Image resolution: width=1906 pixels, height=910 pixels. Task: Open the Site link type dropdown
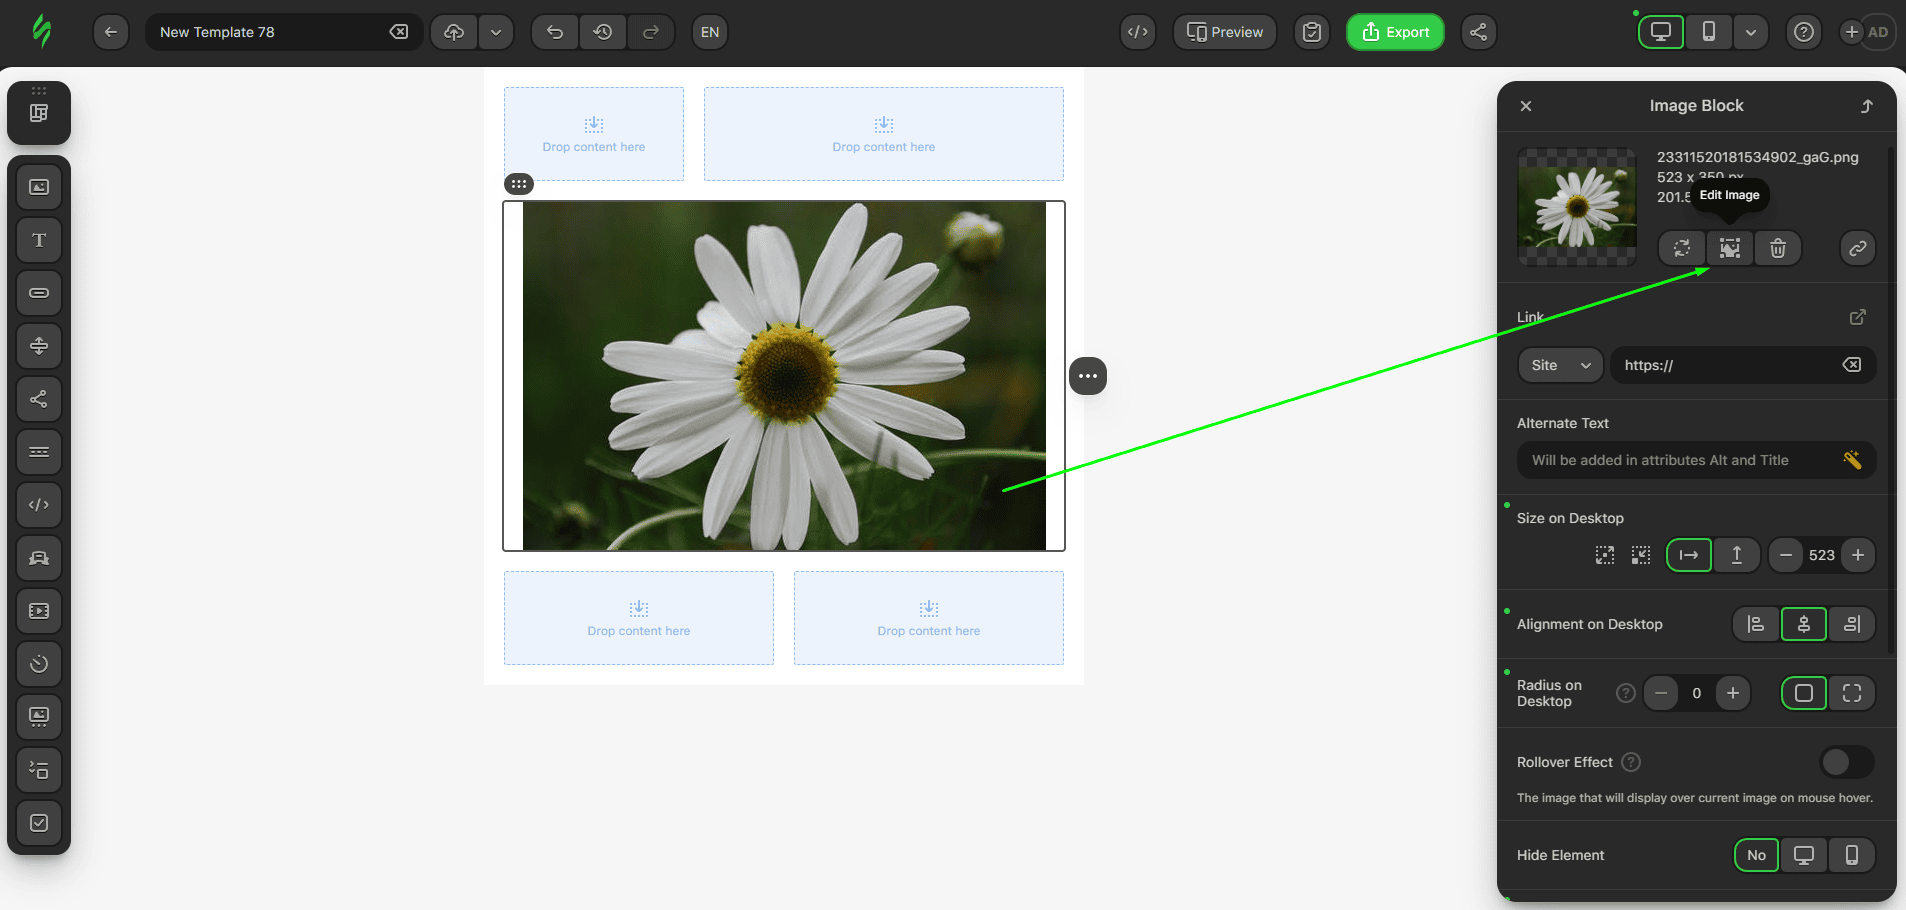(1560, 365)
